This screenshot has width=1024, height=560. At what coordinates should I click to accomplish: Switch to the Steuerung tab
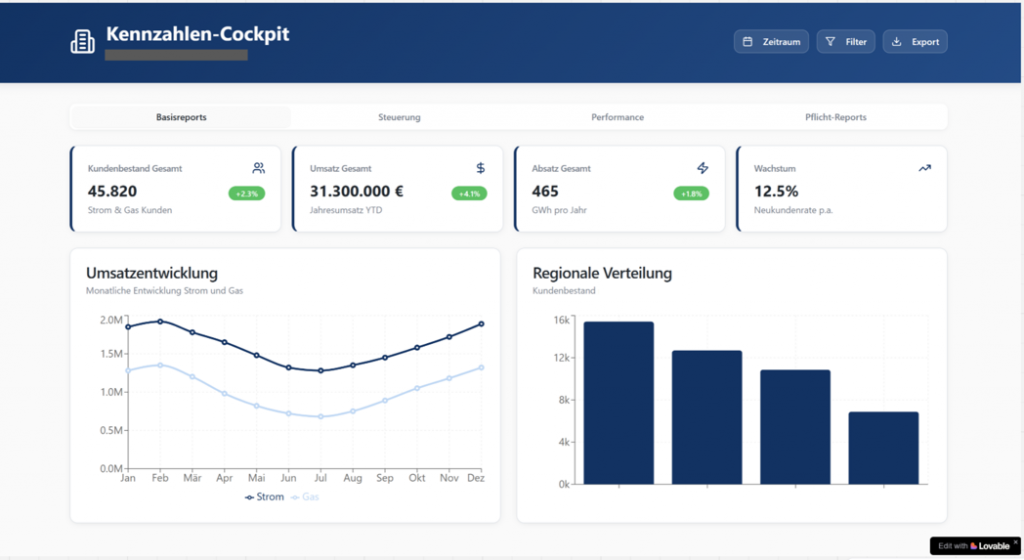[x=399, y=117]
